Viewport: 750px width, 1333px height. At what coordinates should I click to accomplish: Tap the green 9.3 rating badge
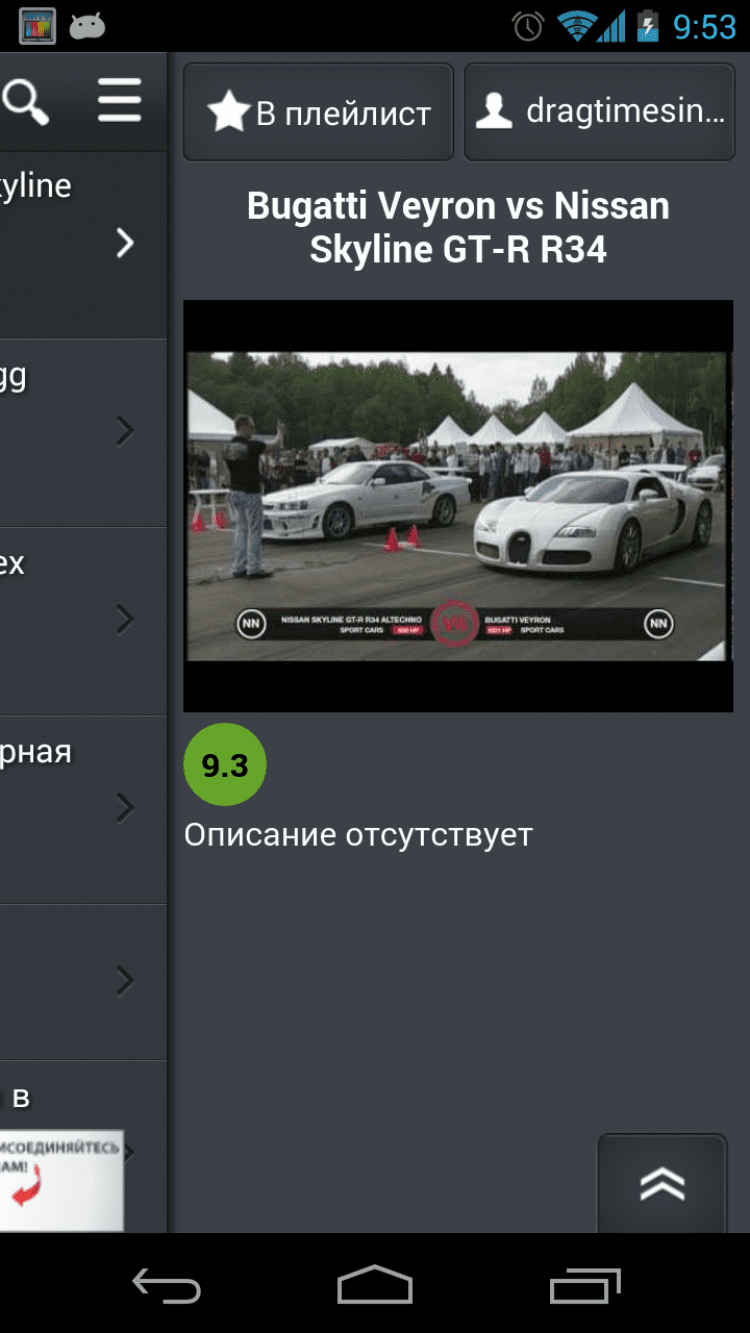[x=225, y=765]
